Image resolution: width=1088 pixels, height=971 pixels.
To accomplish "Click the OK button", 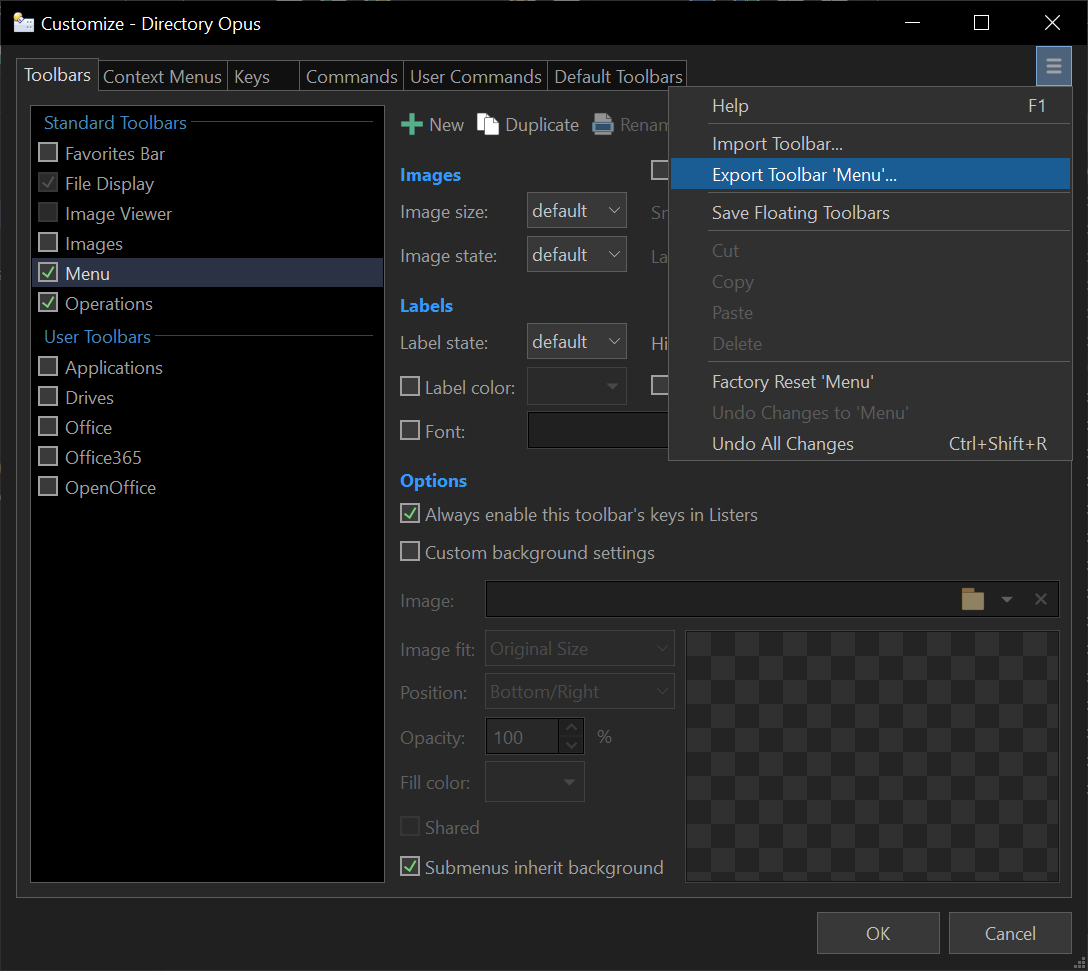I will coord(878,934).
